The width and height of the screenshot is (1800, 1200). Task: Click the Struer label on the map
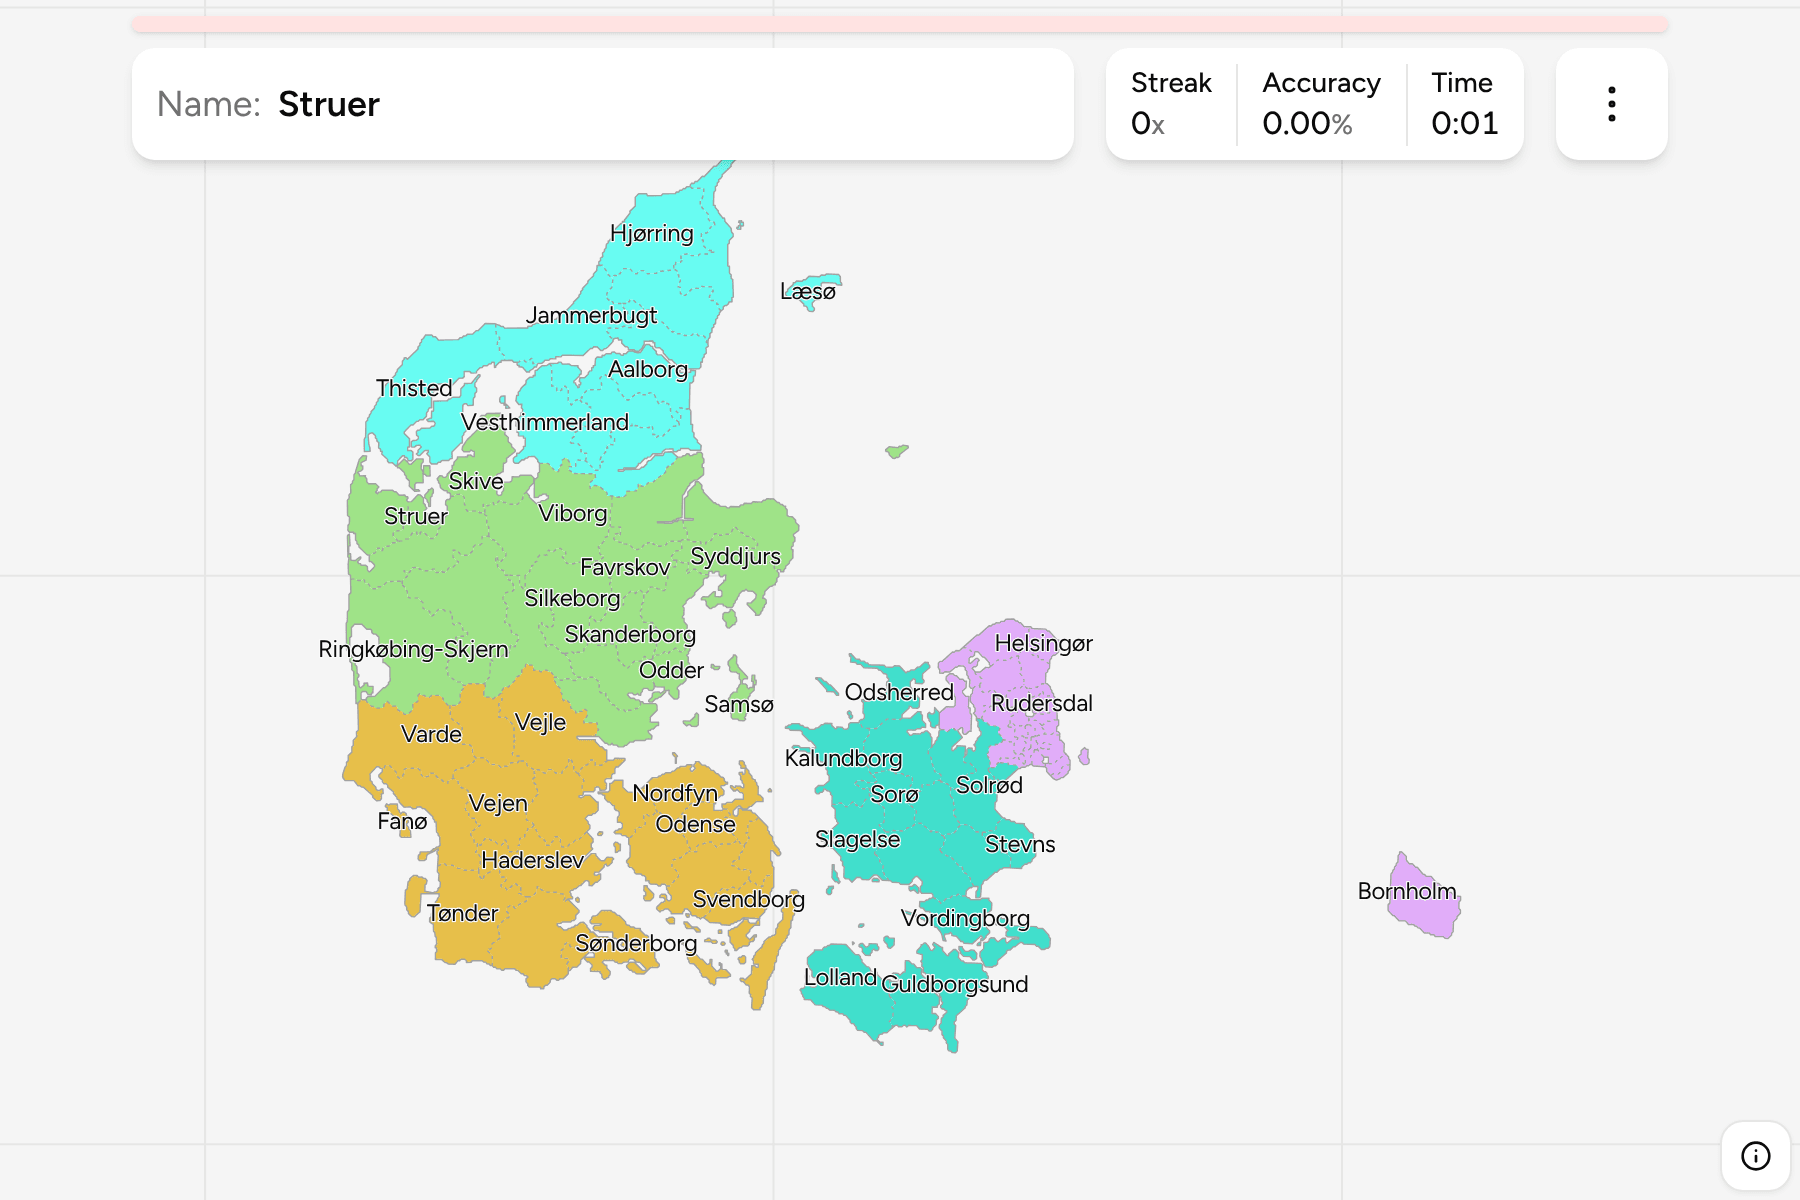tap(416, 516)
